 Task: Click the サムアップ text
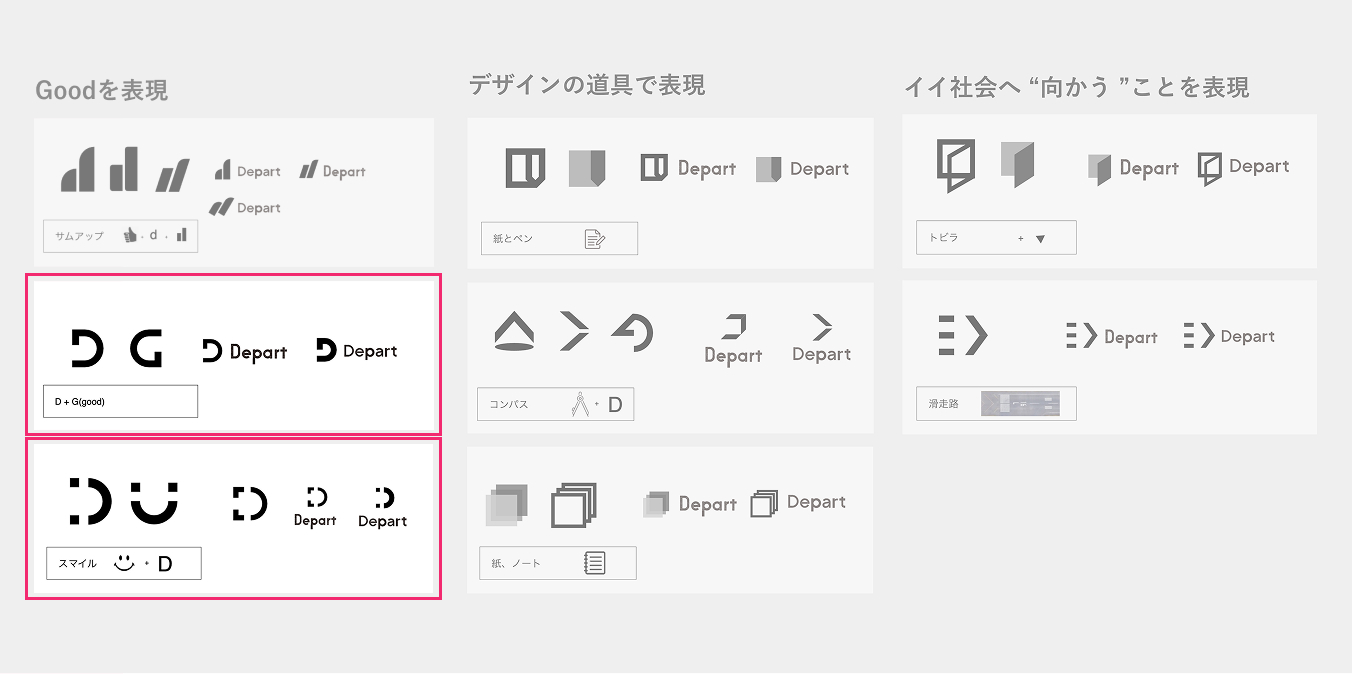click(x=79, y=236)
